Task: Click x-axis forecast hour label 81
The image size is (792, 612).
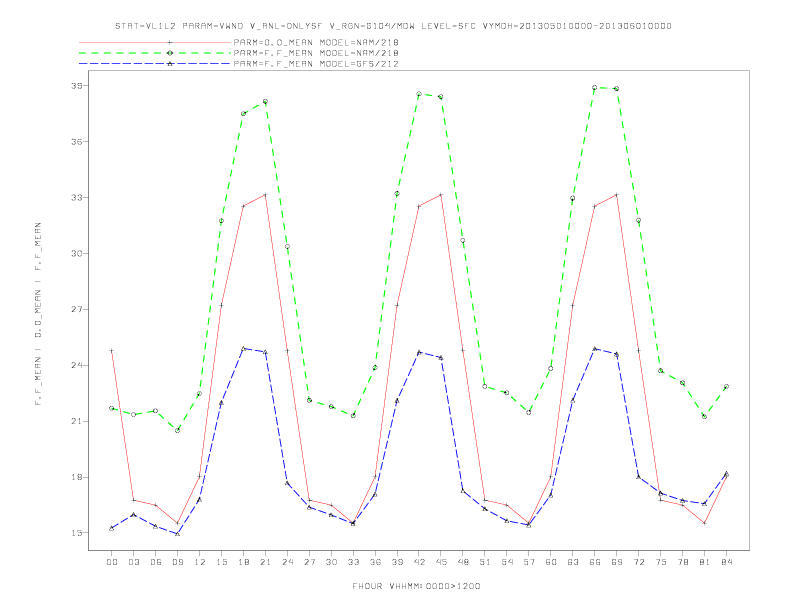Action: click(x=705, y=562)
